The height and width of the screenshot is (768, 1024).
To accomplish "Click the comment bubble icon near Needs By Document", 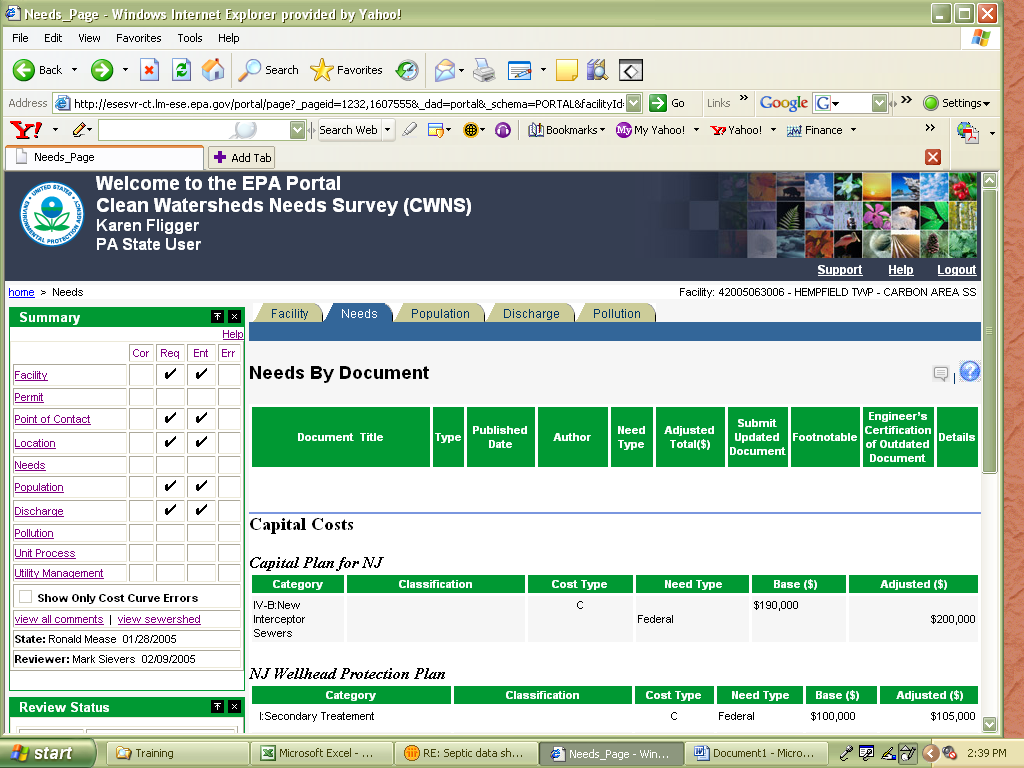I will click(941, 374).
